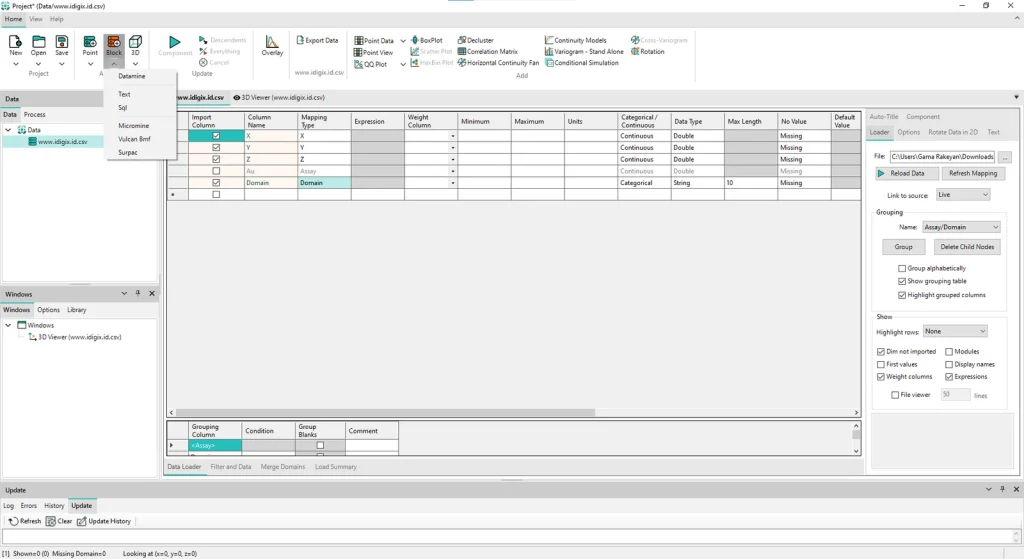This screenshot has width=1024, height=559.
Task: Open the 3D Viewer document tab
Action: coord(279,97)
